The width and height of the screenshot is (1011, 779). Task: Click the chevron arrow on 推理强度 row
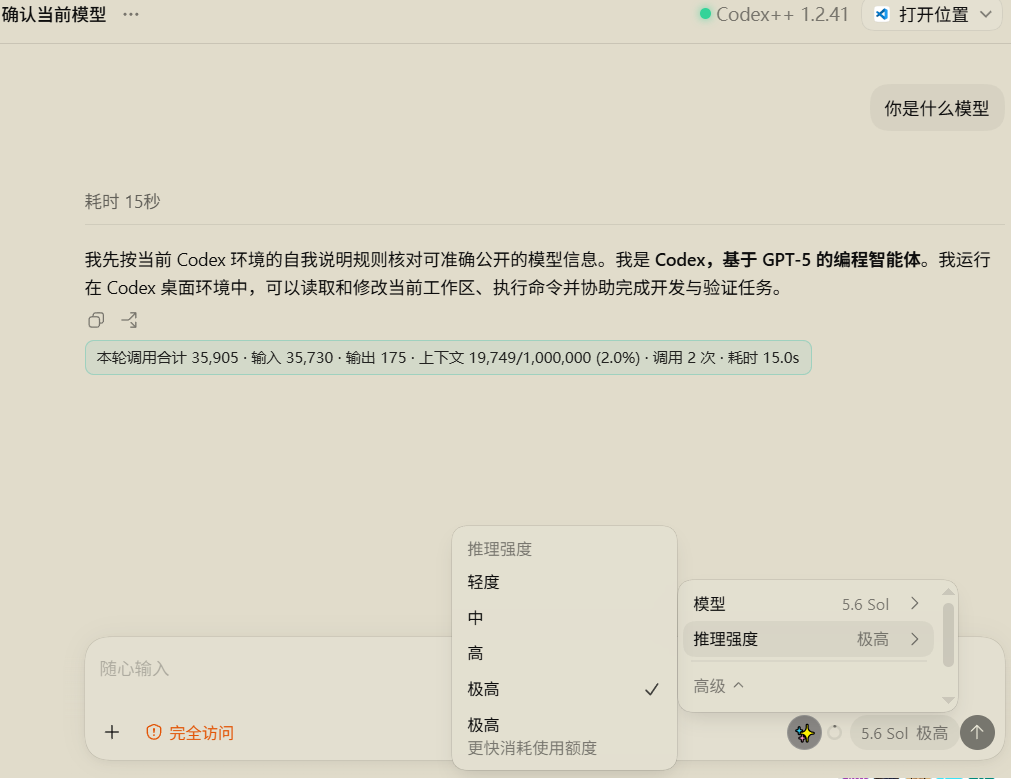click(914, 639)
